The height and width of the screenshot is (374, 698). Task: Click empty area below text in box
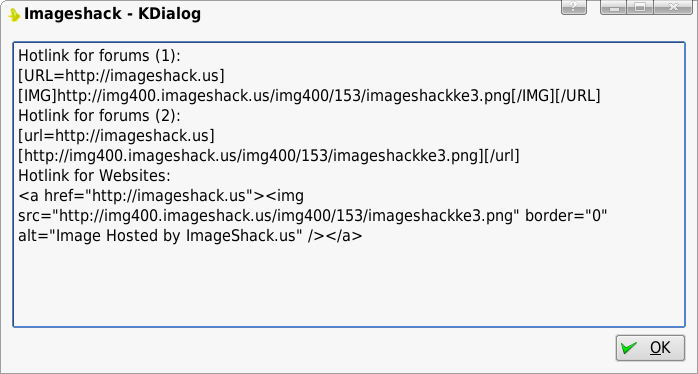[x=349, y=285]
